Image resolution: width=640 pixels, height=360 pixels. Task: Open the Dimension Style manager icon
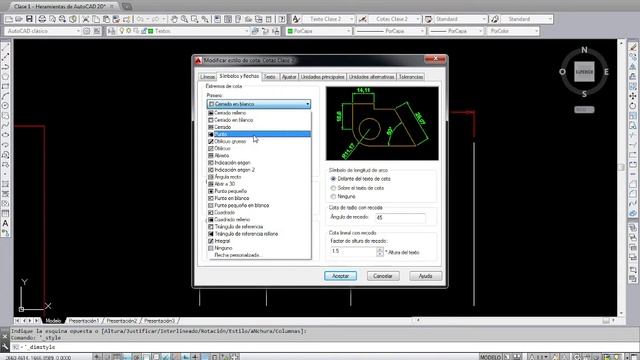coord(362,19)
